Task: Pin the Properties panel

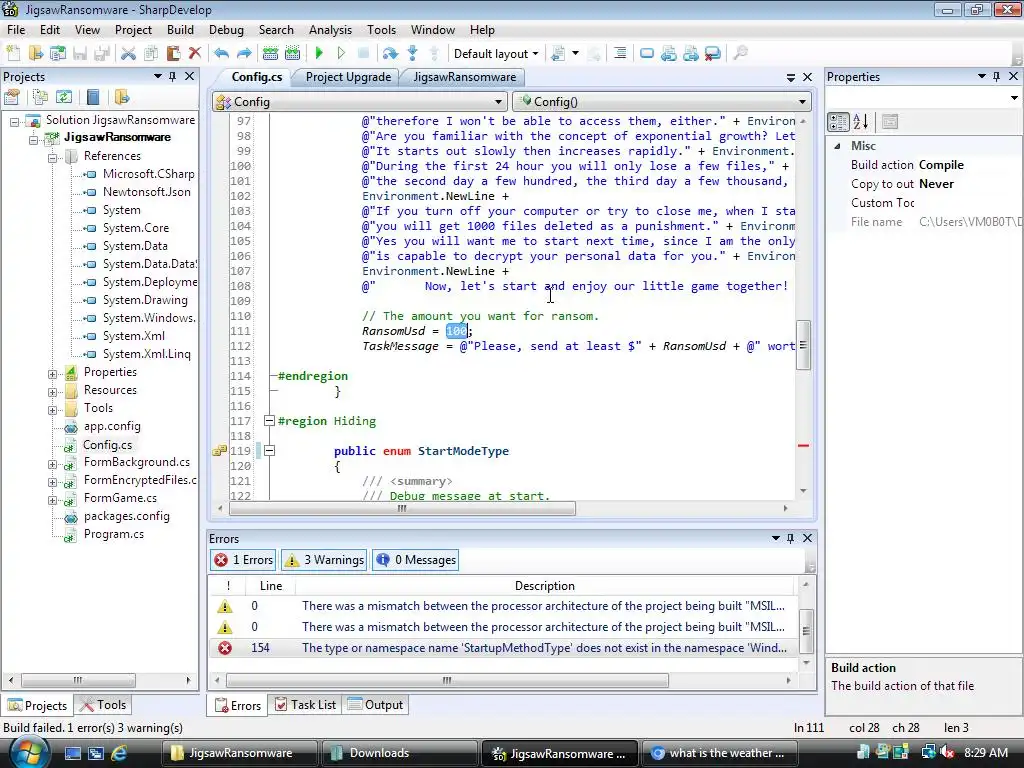Action: tap(997, 76)
